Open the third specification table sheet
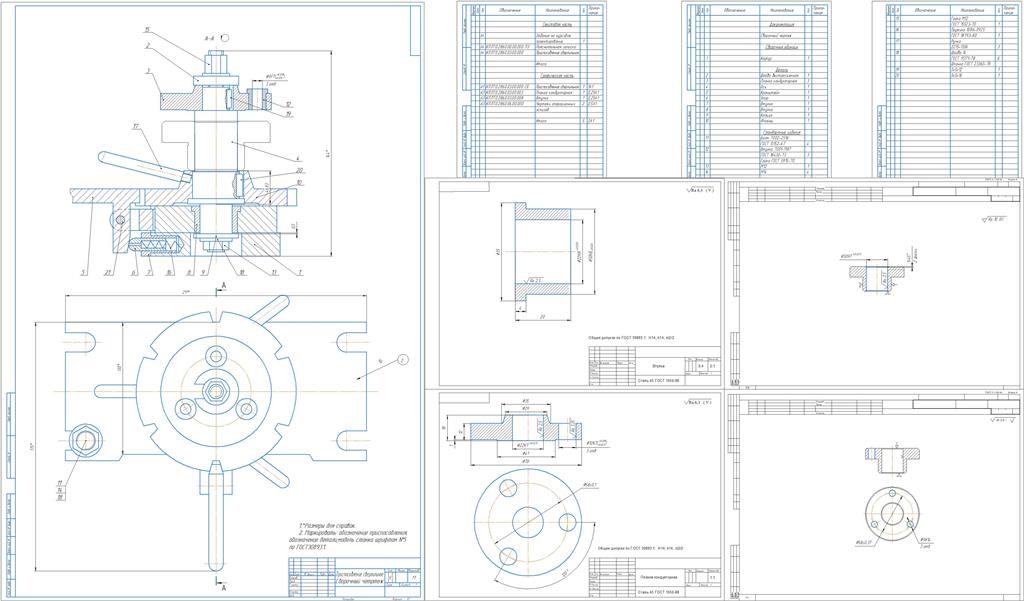 (947, 89)
